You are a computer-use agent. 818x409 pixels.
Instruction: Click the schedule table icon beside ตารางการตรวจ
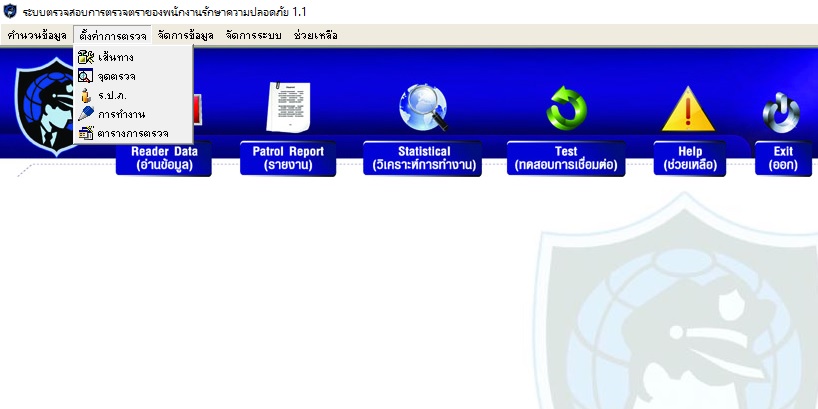coord(86,133)
